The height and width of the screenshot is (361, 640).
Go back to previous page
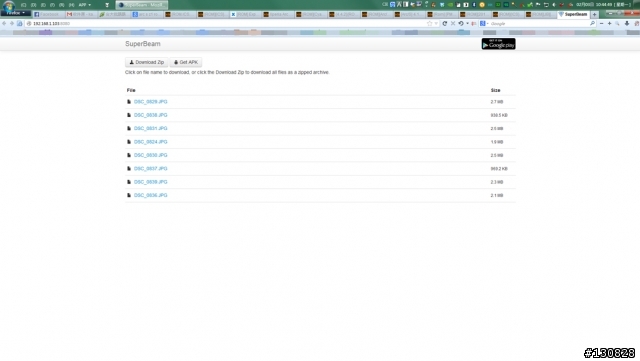pyautogui.click(x=4, y=24)
